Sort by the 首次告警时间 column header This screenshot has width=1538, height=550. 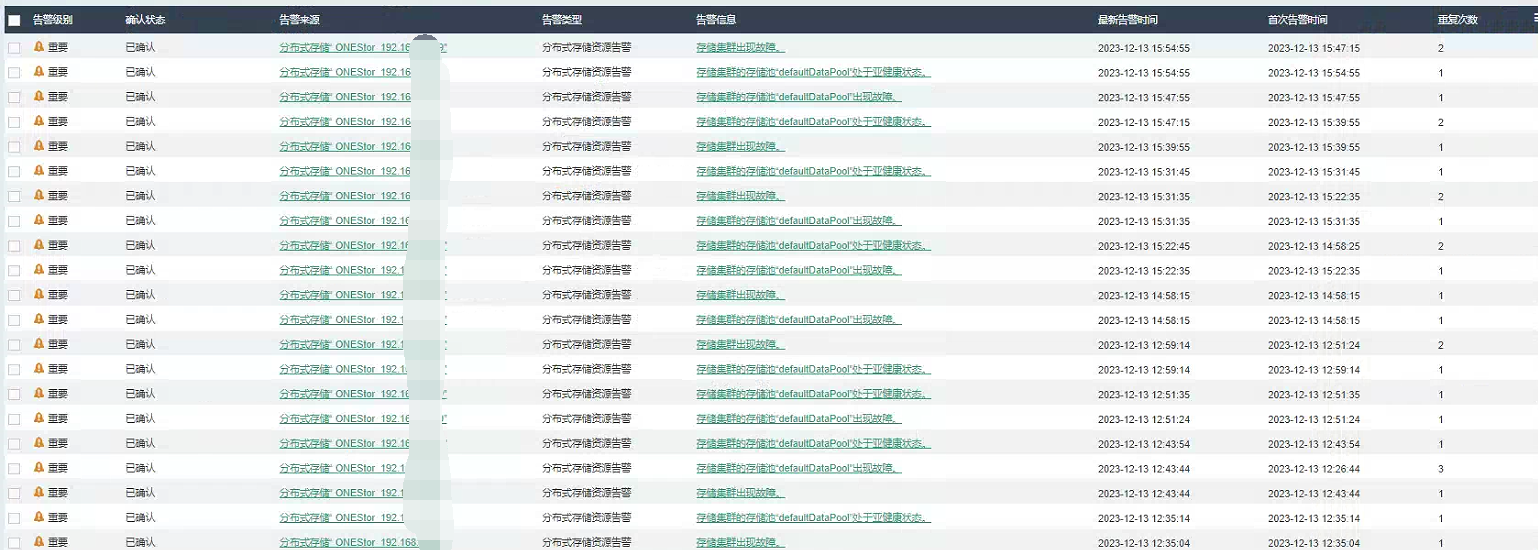tap(1298, 19)
